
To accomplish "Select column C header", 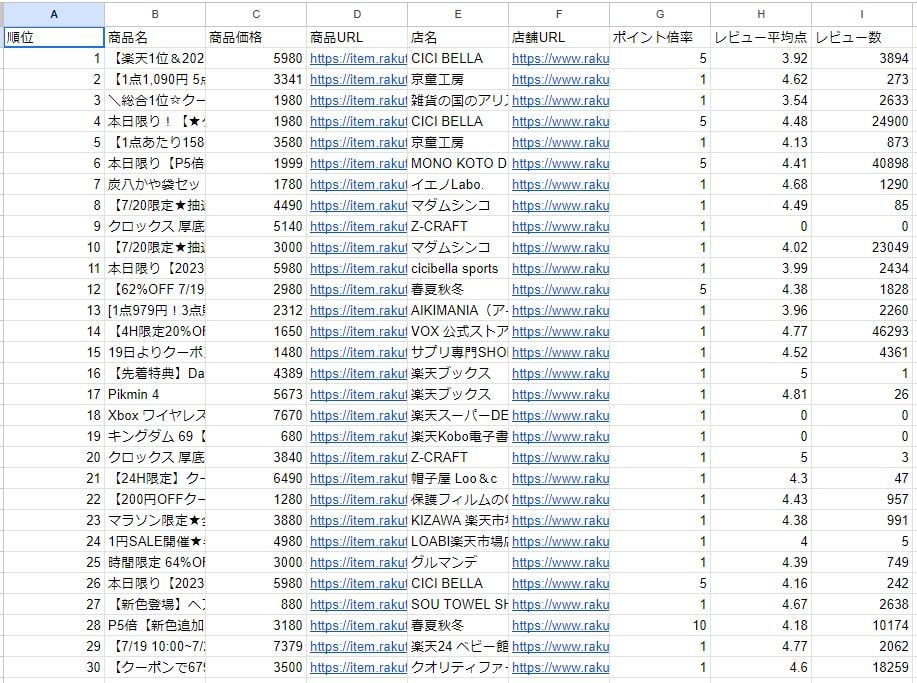I will tap(256, 14).
